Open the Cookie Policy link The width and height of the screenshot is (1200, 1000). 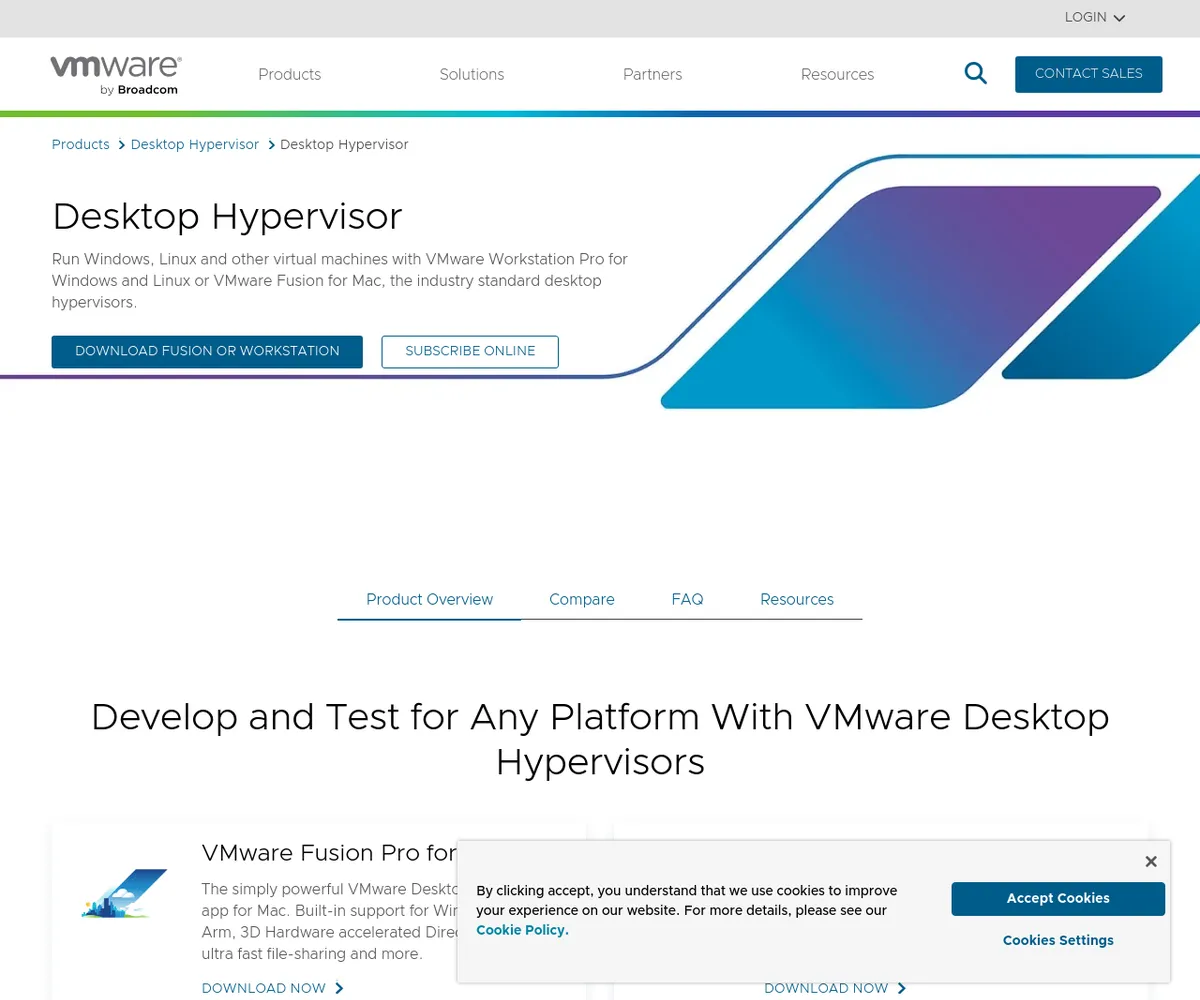522,930
